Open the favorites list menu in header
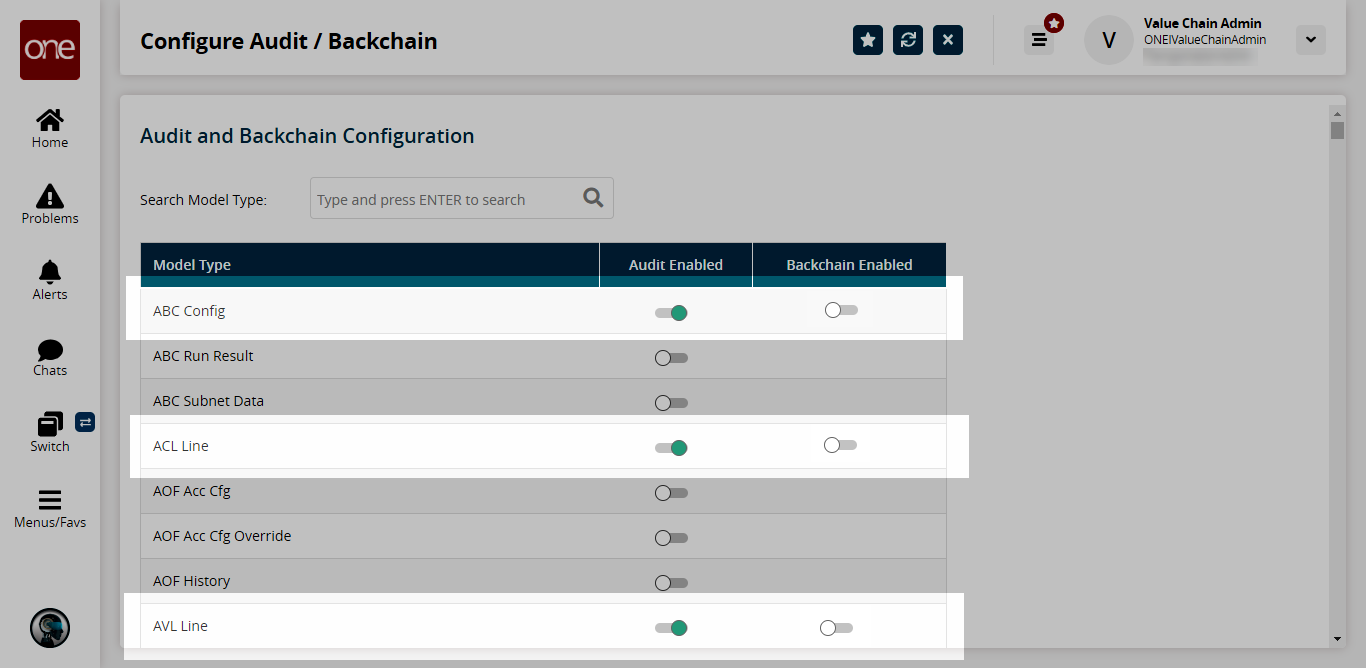1366x668 pixels. coord(1039,40)
